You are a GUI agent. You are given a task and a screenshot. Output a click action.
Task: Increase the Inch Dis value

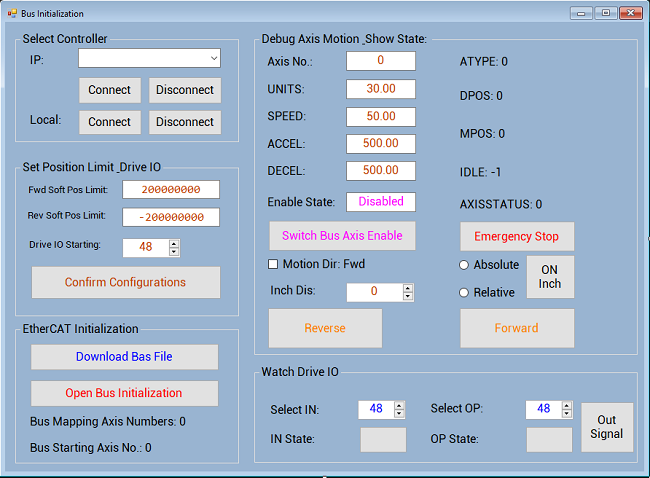click(x=408, y=288)
